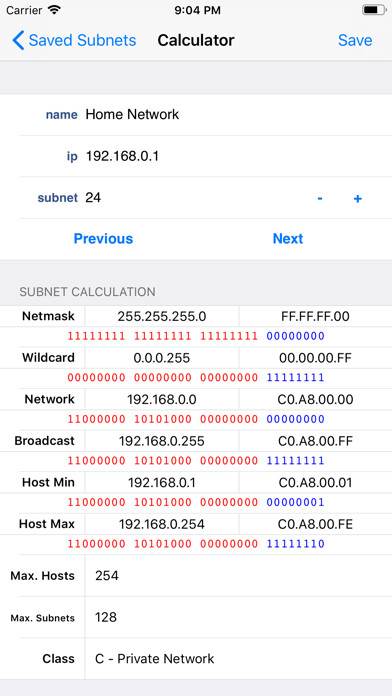Select broadcast address 192.168.0.255

click(162, 441)
